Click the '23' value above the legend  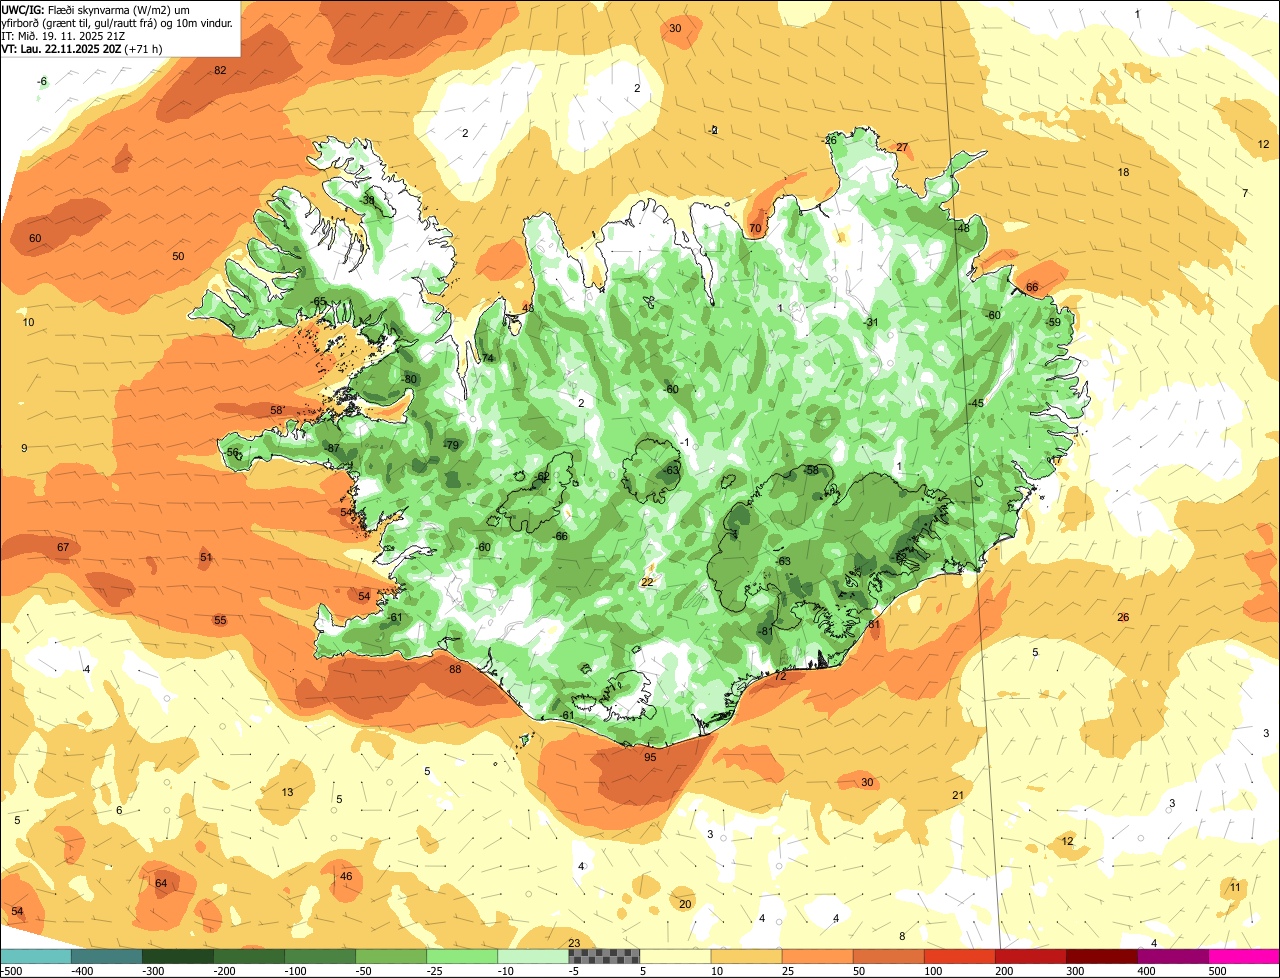[574, 943]
